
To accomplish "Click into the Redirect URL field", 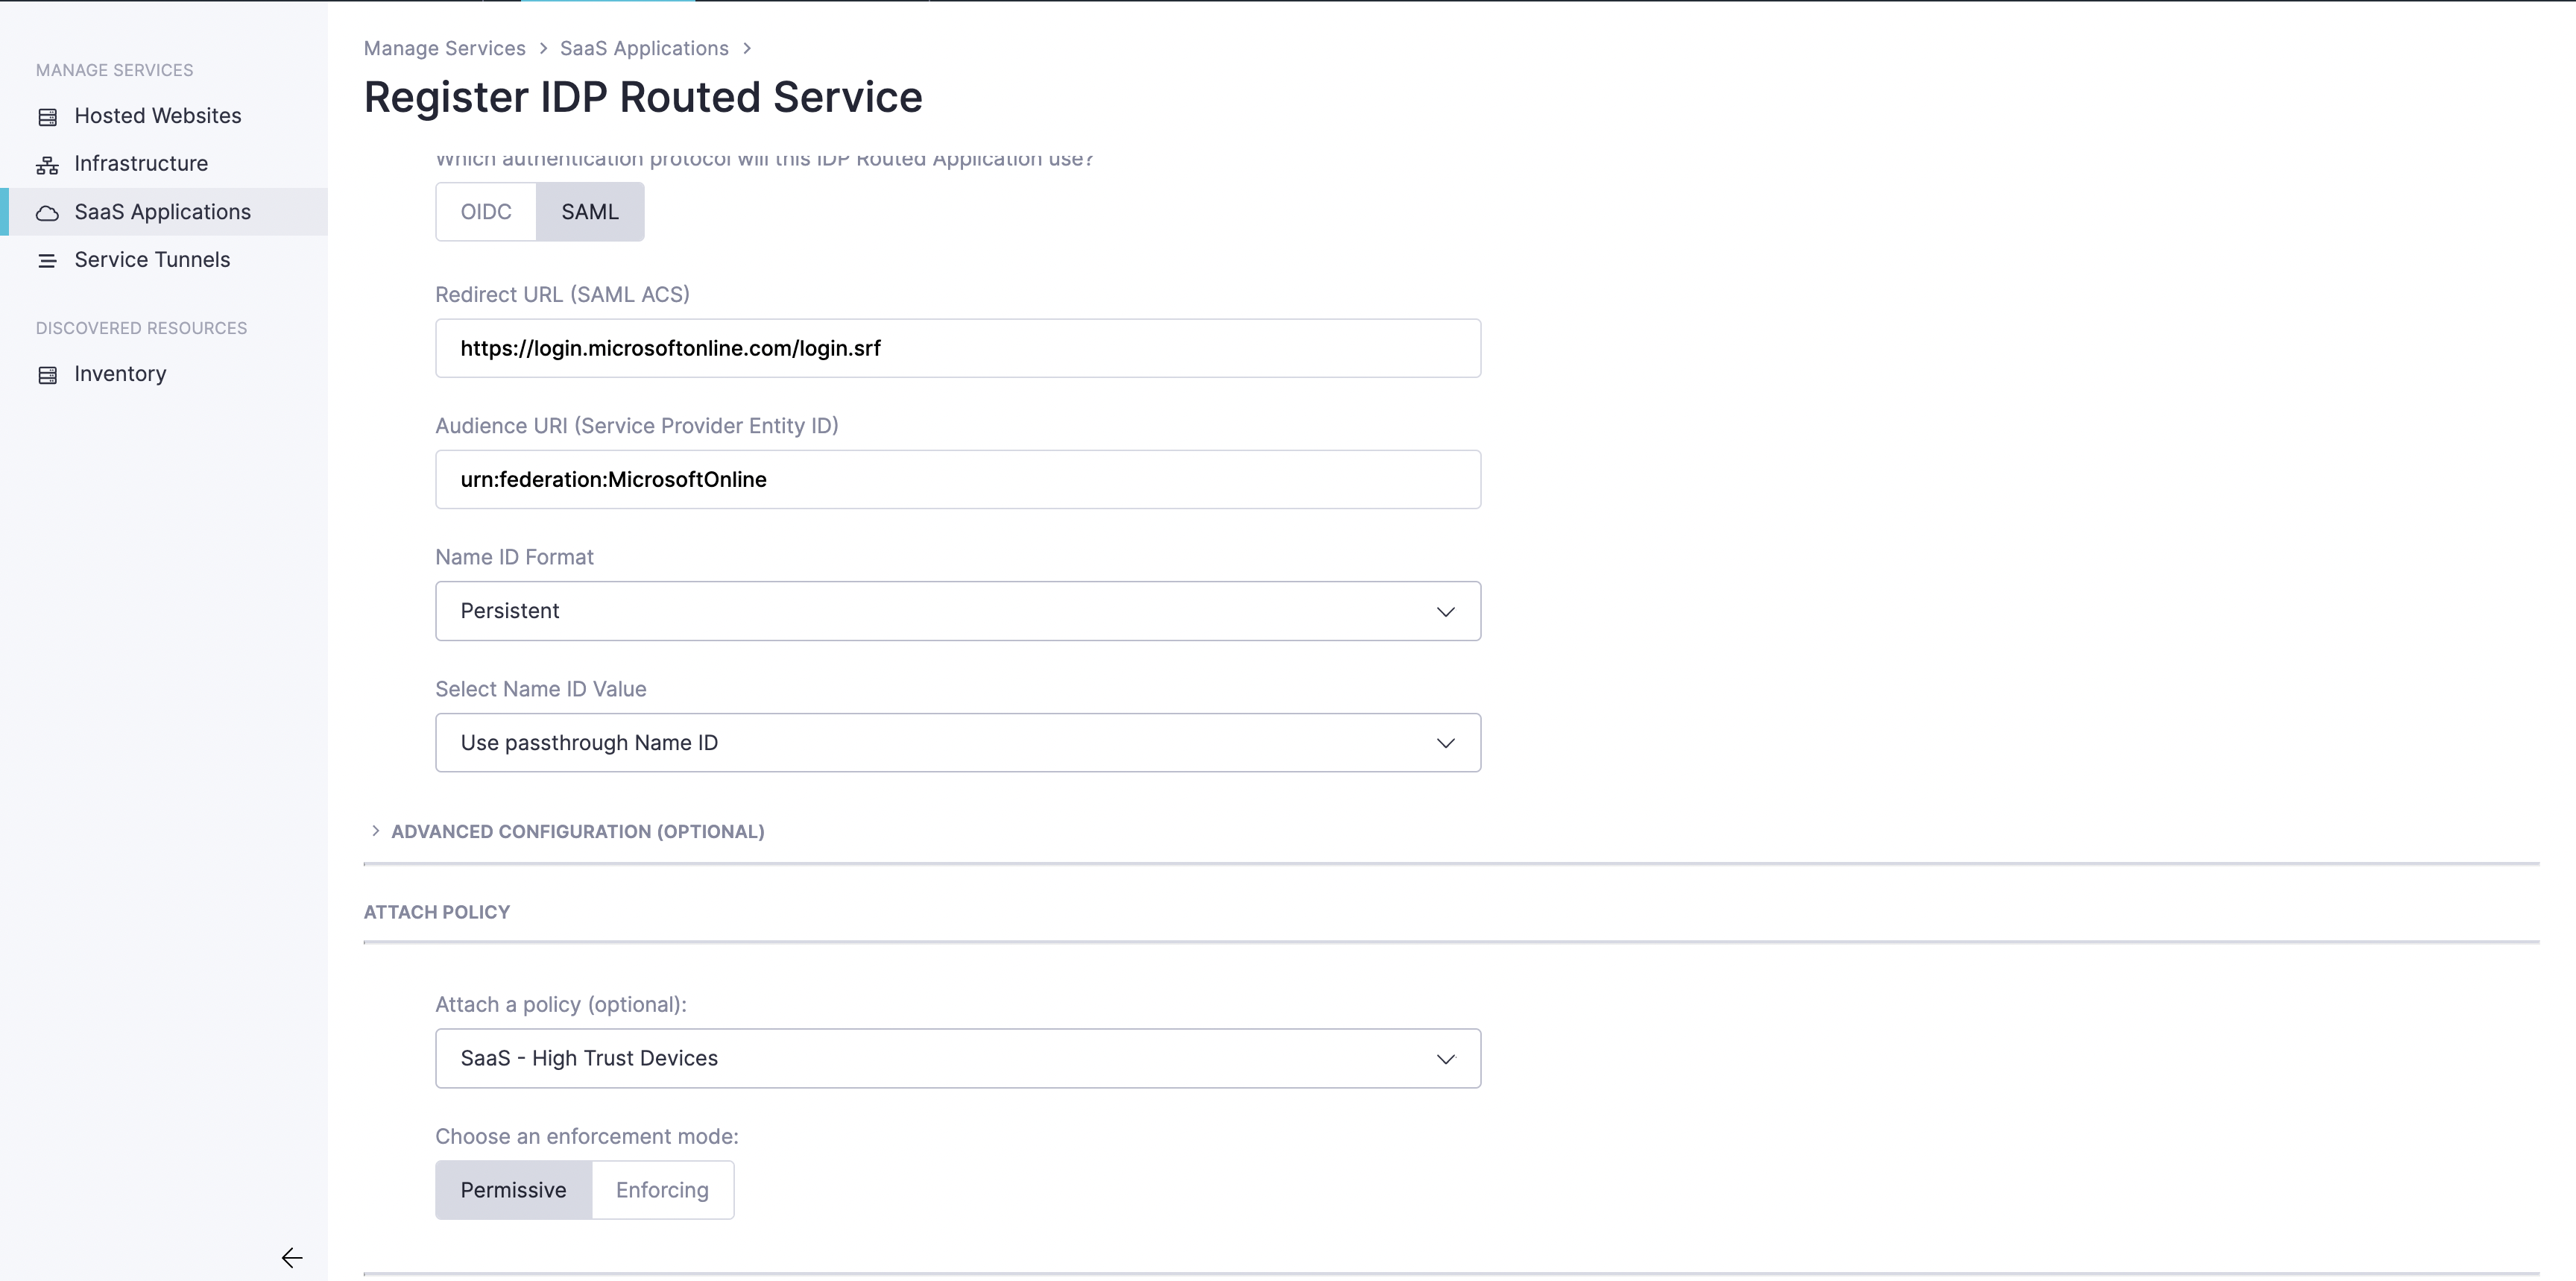I will coord(957,349).
